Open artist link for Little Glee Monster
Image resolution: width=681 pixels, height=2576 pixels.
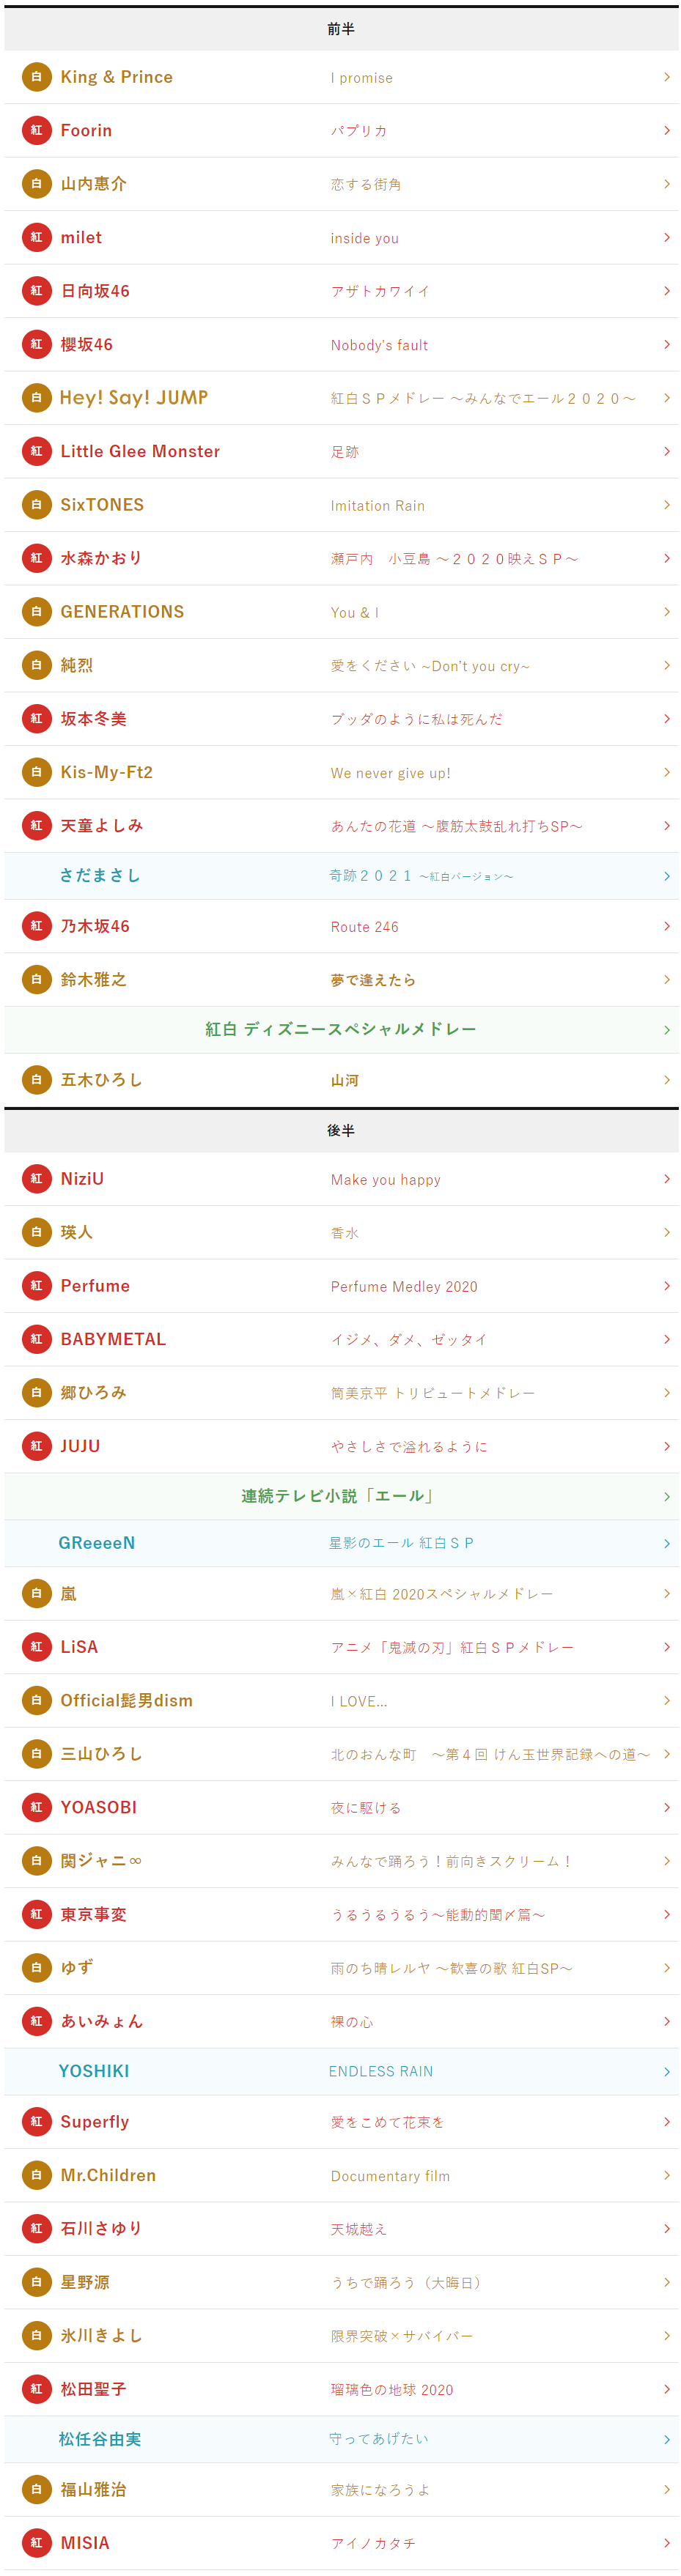pyautogui.click(x=140, y=451)
